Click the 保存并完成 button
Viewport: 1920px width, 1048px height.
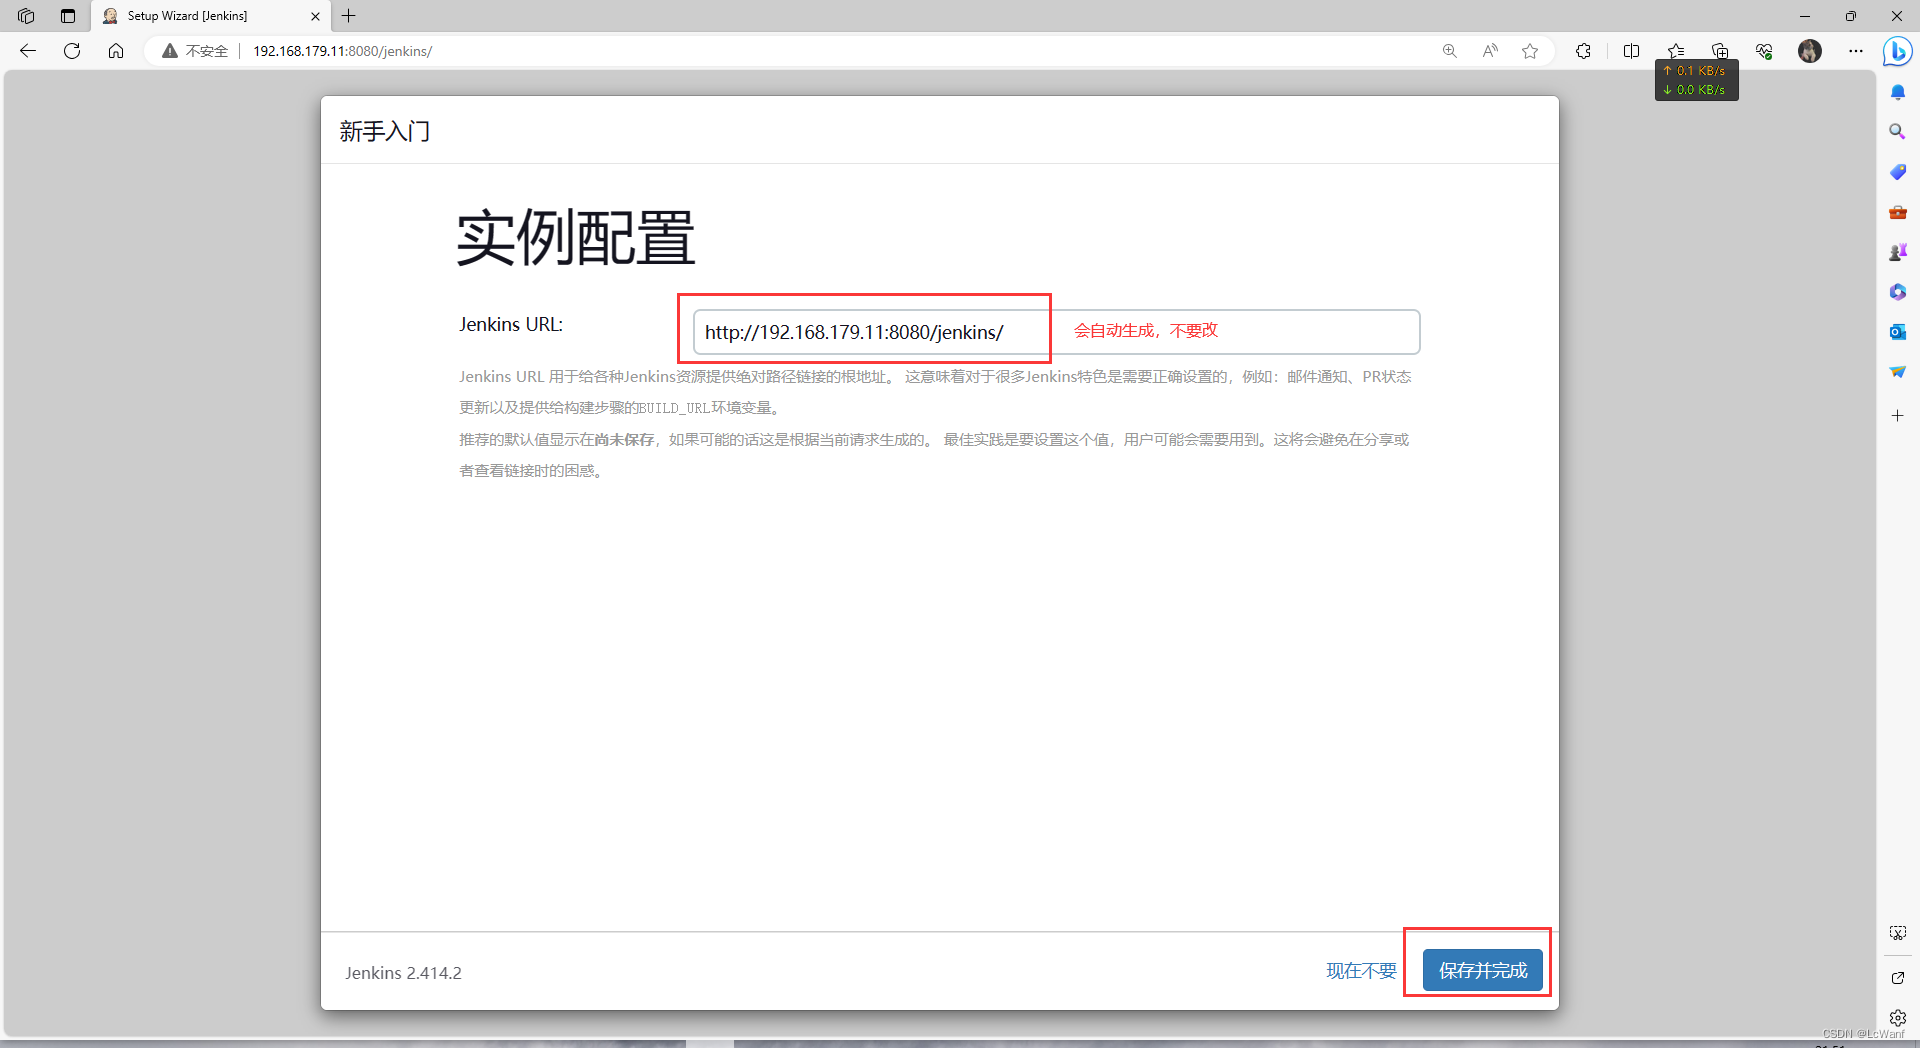1482,970
